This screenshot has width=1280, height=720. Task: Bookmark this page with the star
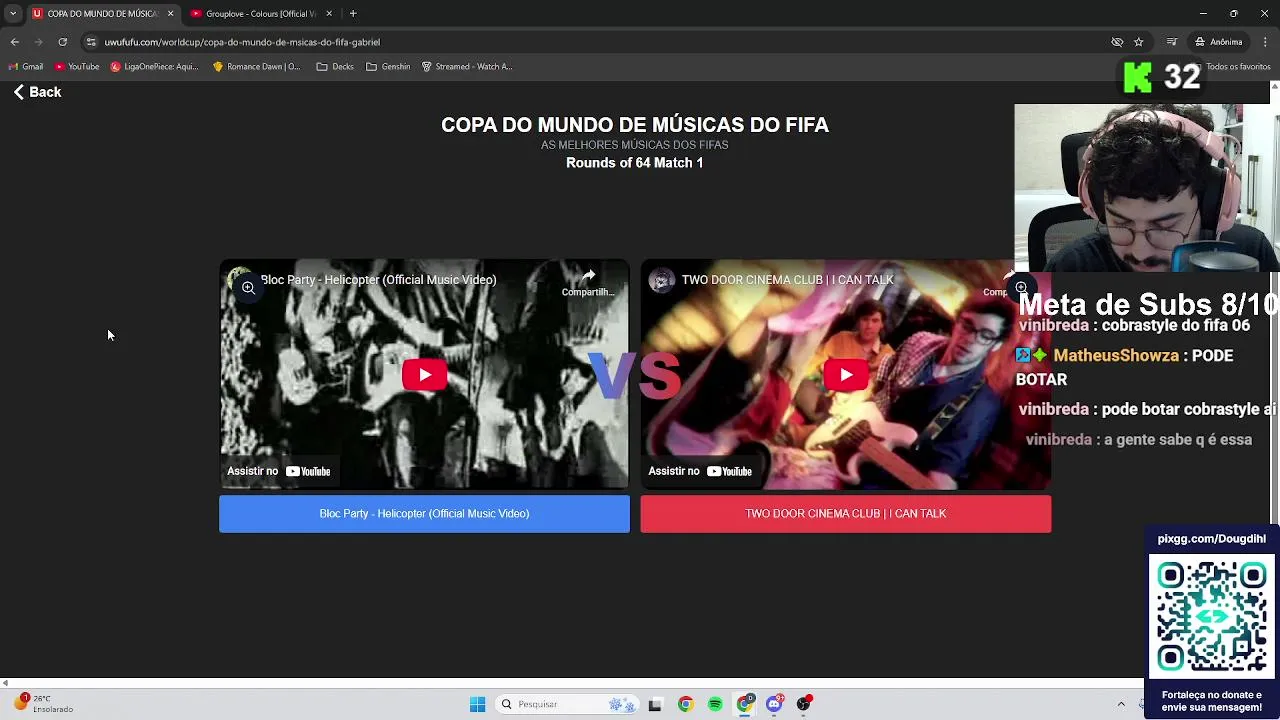point(1138,42)
